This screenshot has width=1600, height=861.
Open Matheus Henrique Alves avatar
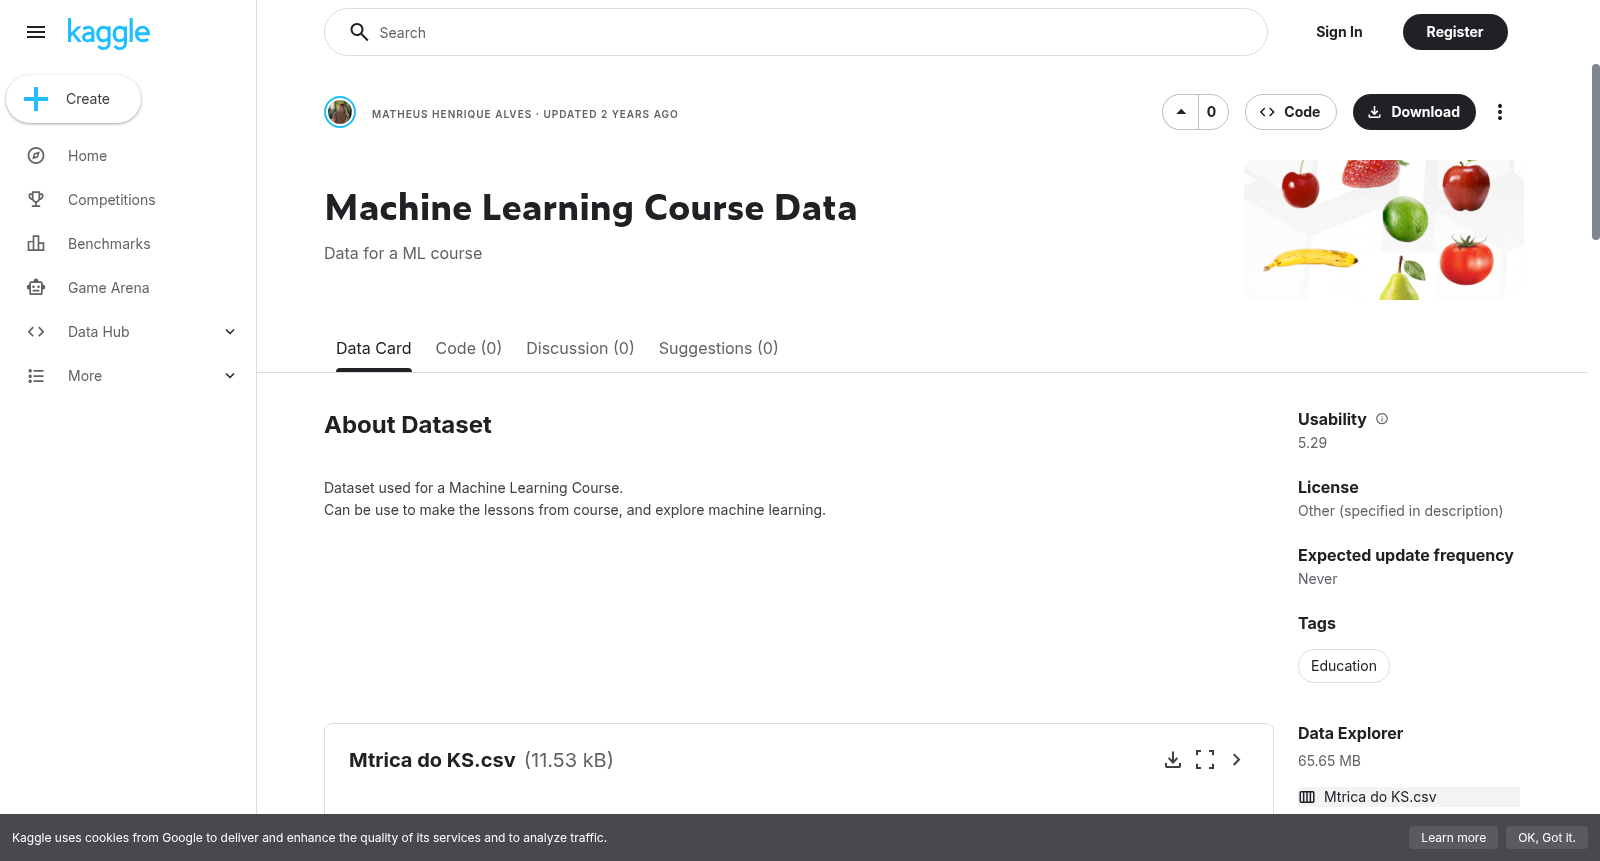(x=340, y=112)
